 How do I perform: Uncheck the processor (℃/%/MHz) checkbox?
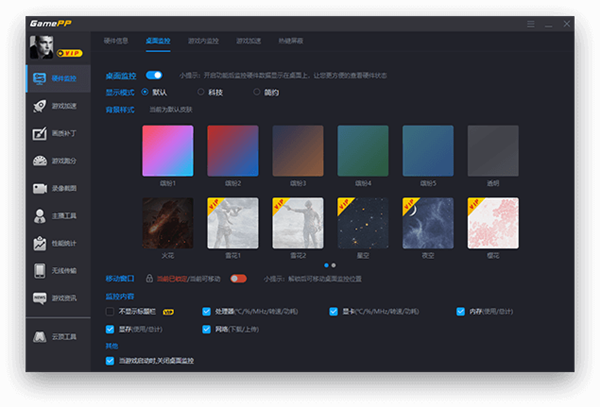pyautogui.click(x=207, y=312)
